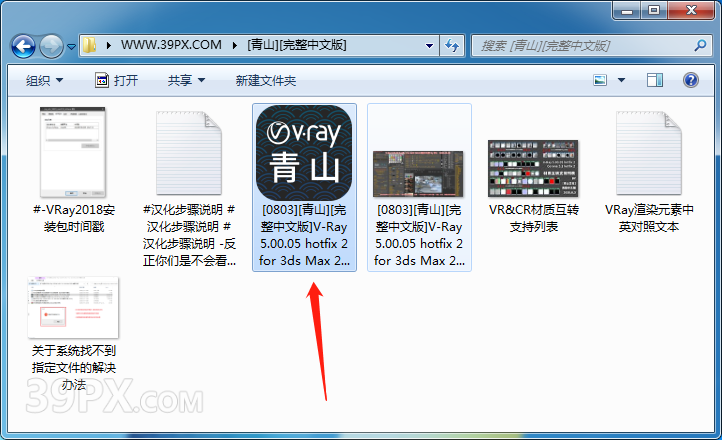Click the file name VRay渲染元素中英对照文本

tap(649, 218)
